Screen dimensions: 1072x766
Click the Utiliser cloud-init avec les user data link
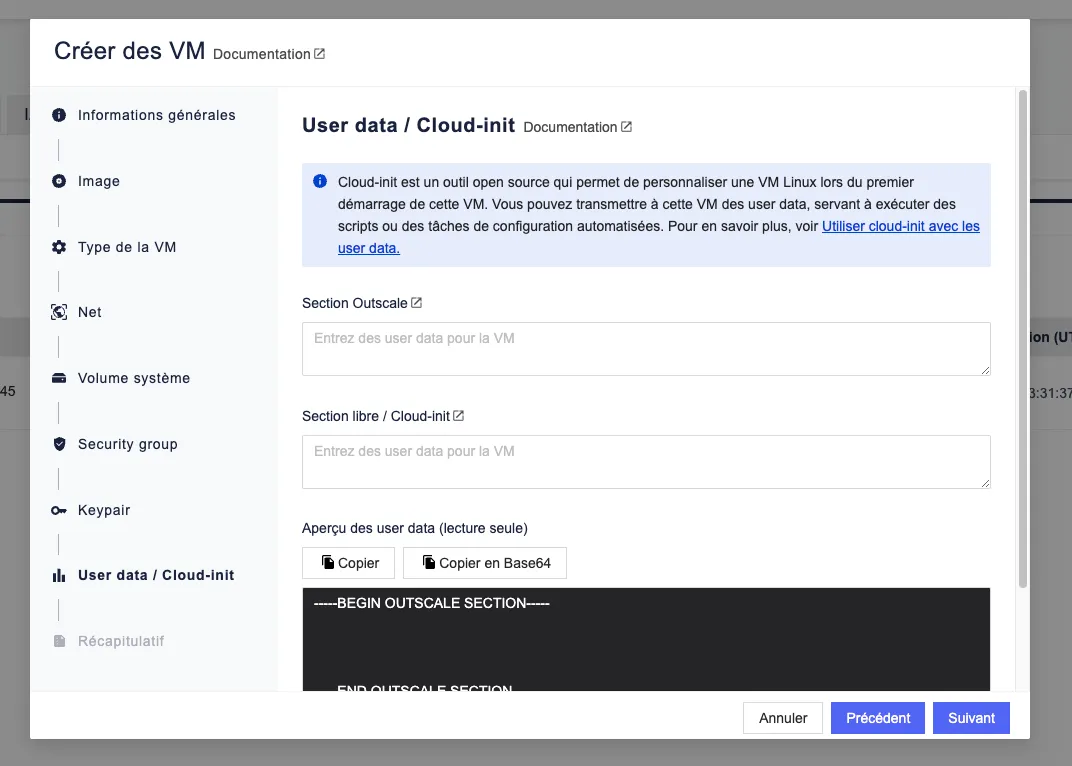point(899,226)
